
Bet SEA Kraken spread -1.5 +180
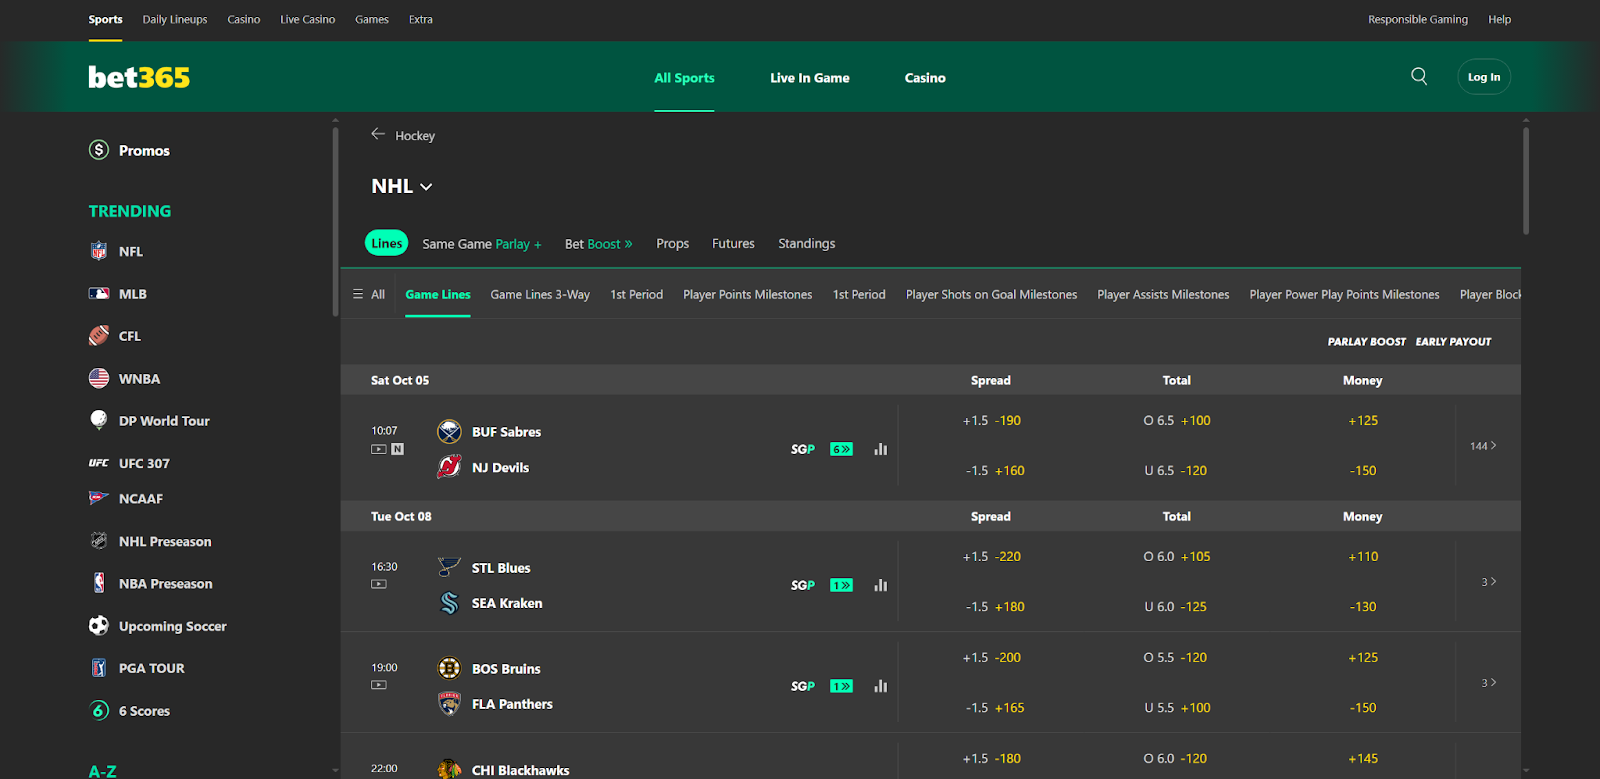(x=994, y=607)
